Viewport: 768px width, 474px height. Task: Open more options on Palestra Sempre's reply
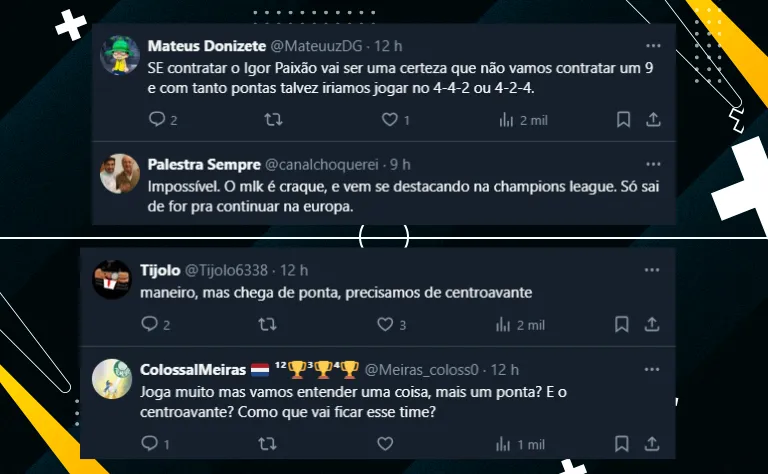[x=652, y=164]
